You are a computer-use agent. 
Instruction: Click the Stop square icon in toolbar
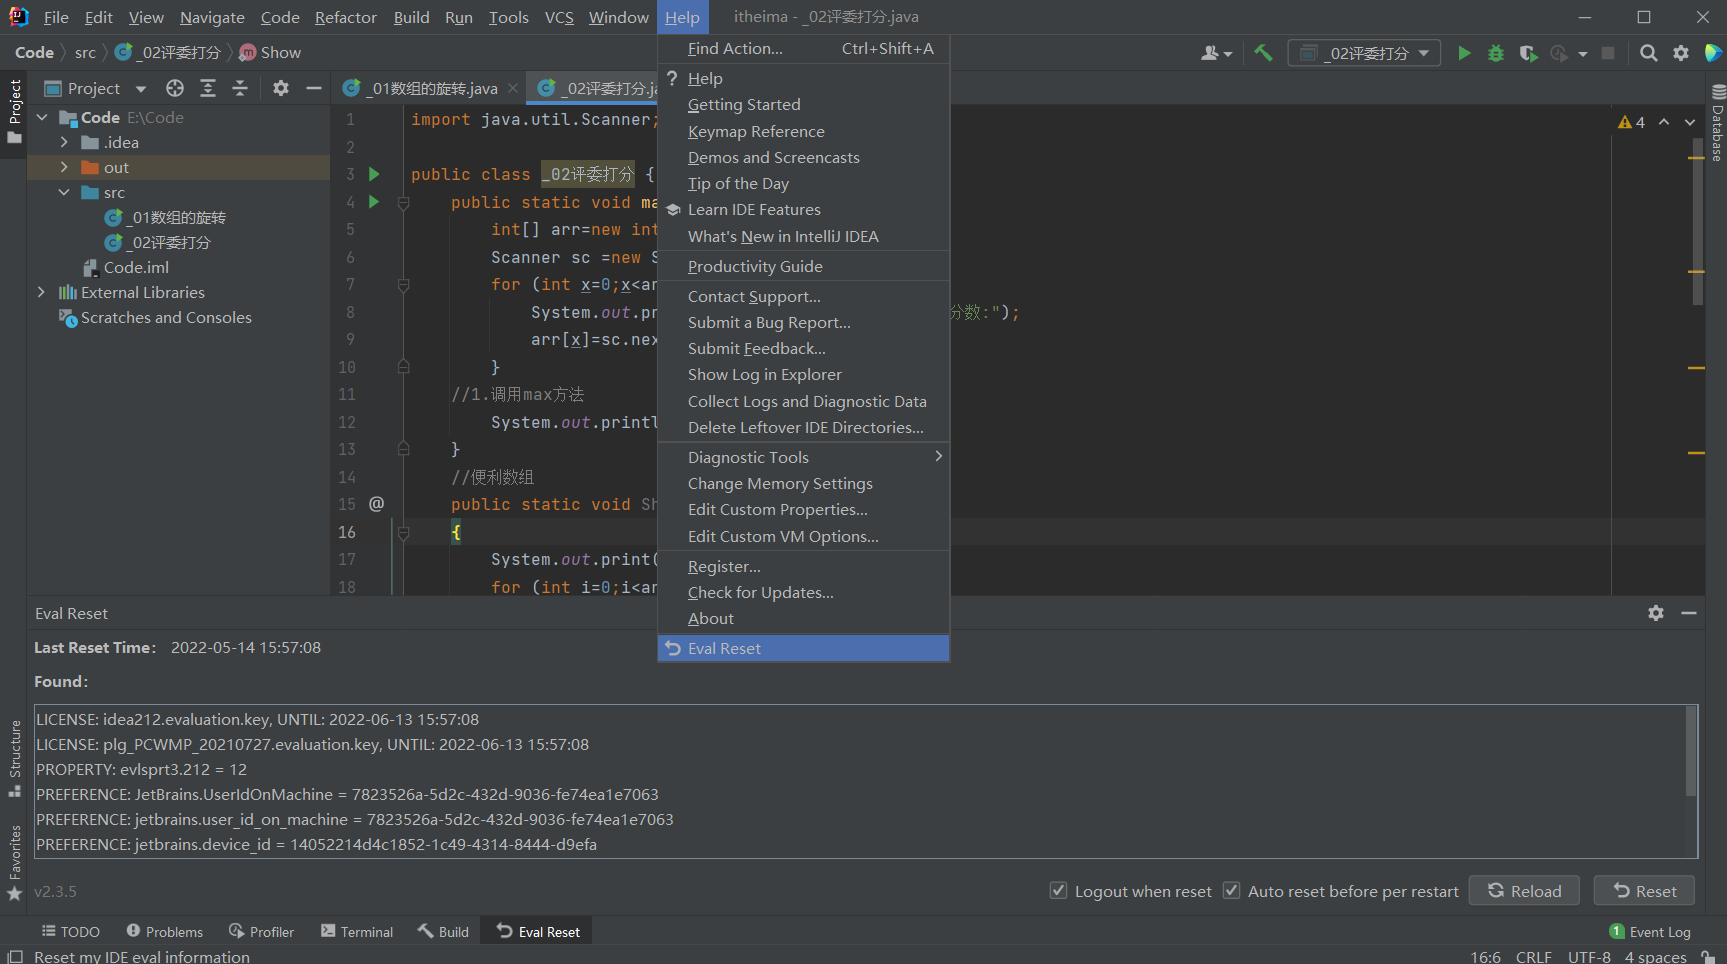pos(1608,53)
